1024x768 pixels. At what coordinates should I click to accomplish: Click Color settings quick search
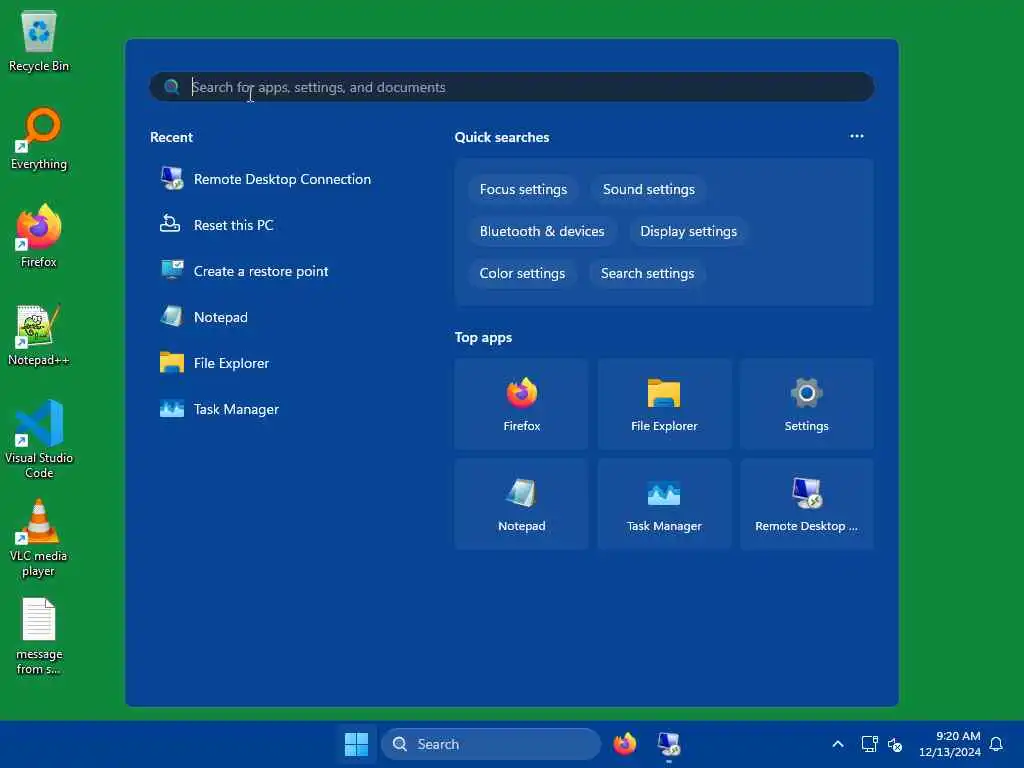(x=522, y=273)
